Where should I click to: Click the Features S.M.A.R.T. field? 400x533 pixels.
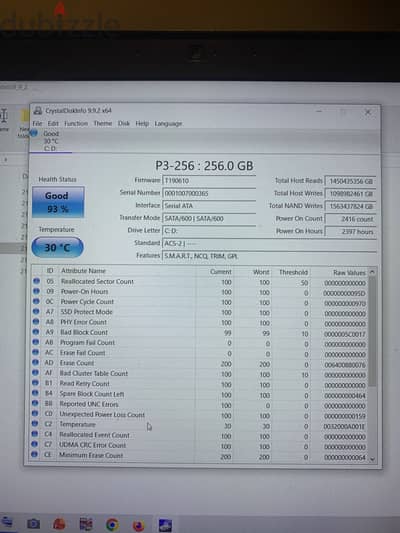point(269,256)
